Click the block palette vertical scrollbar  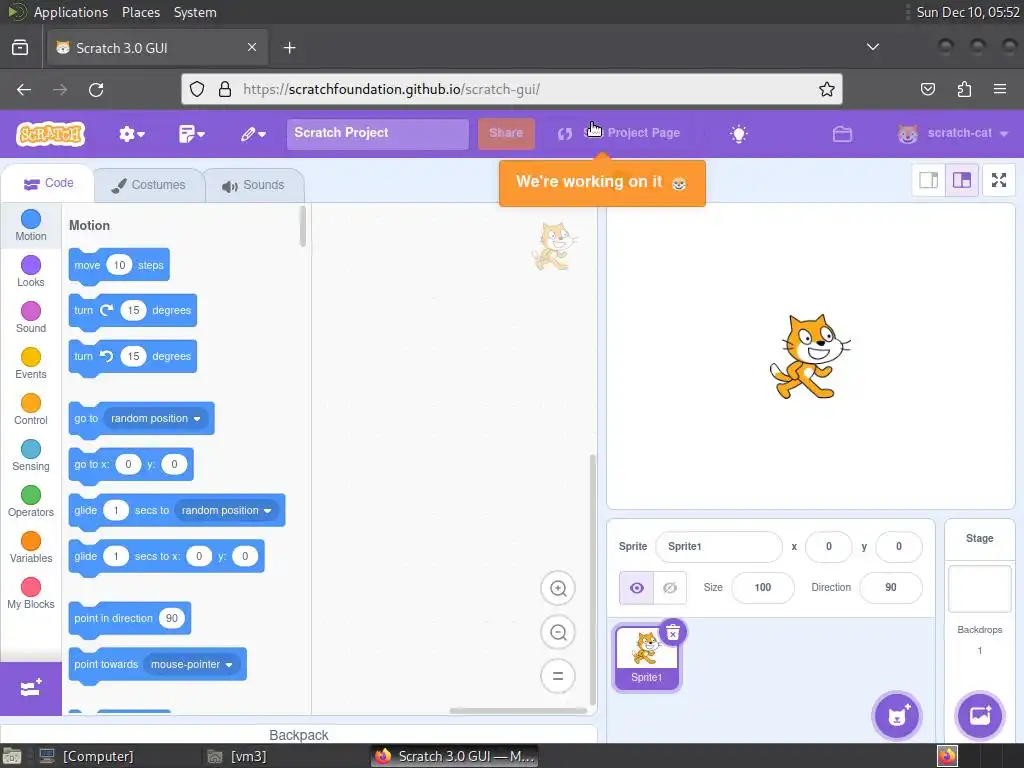coord(302,227)
